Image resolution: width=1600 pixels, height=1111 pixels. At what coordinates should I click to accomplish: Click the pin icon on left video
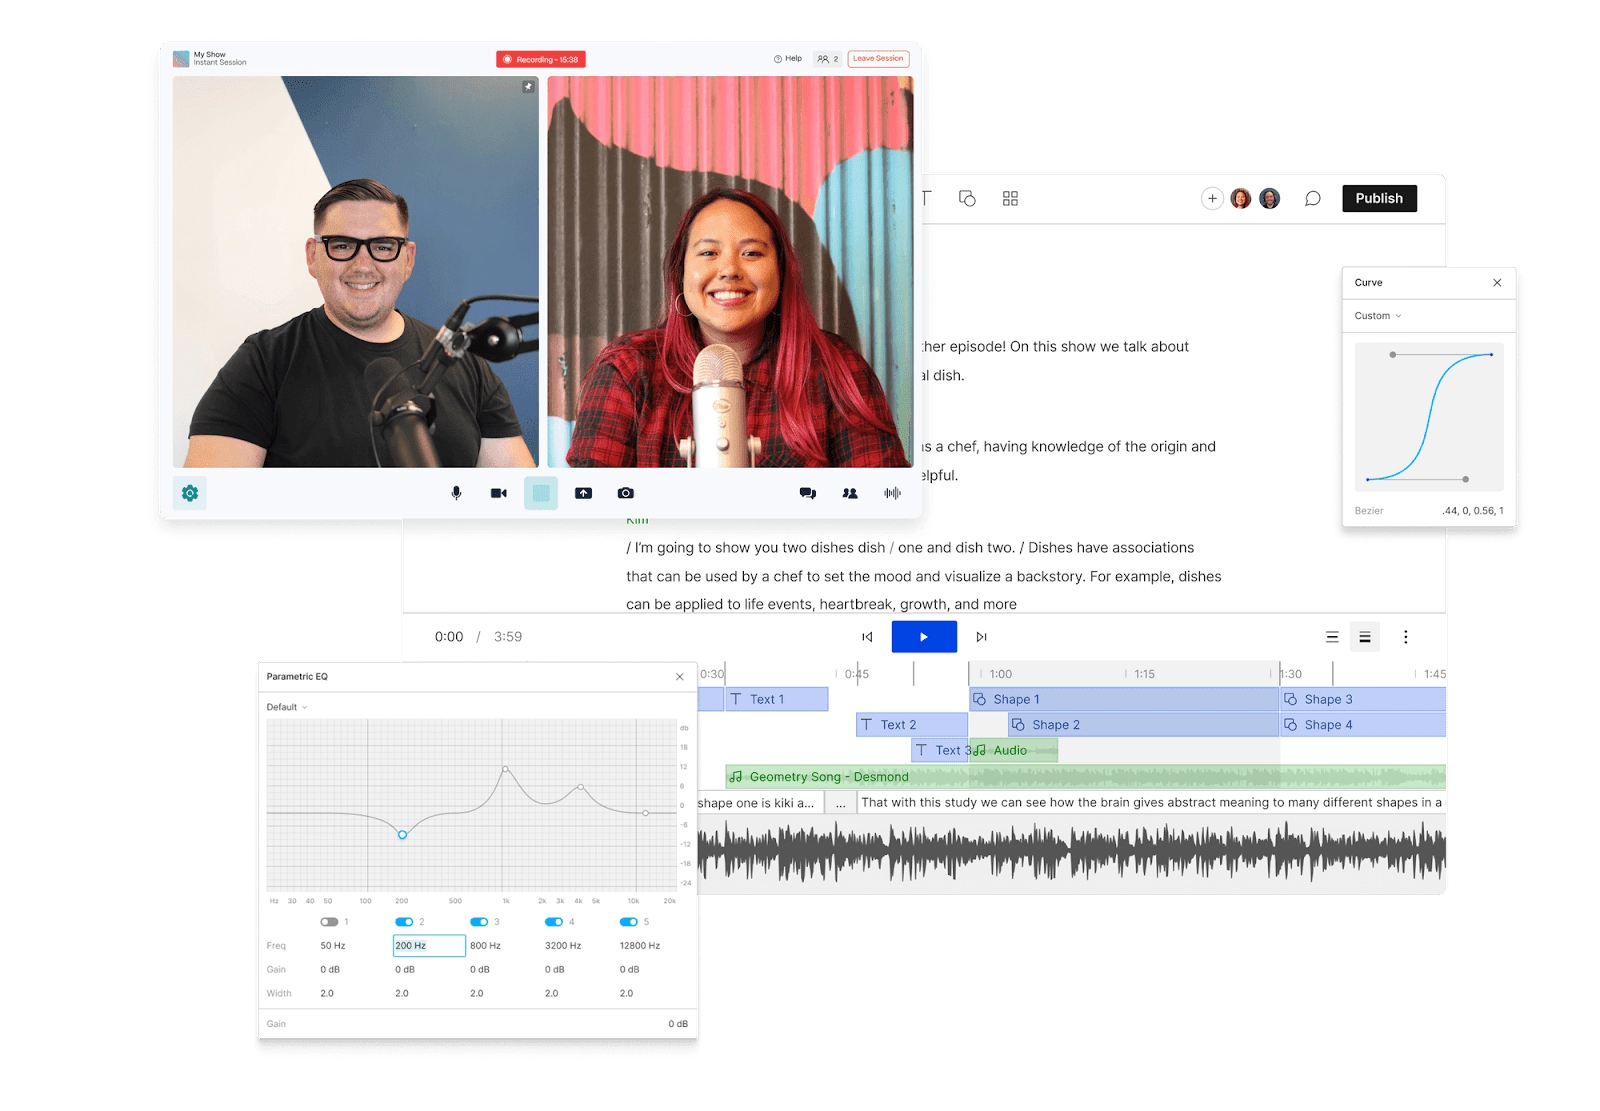pyautogui.click(x=528, y=87)
